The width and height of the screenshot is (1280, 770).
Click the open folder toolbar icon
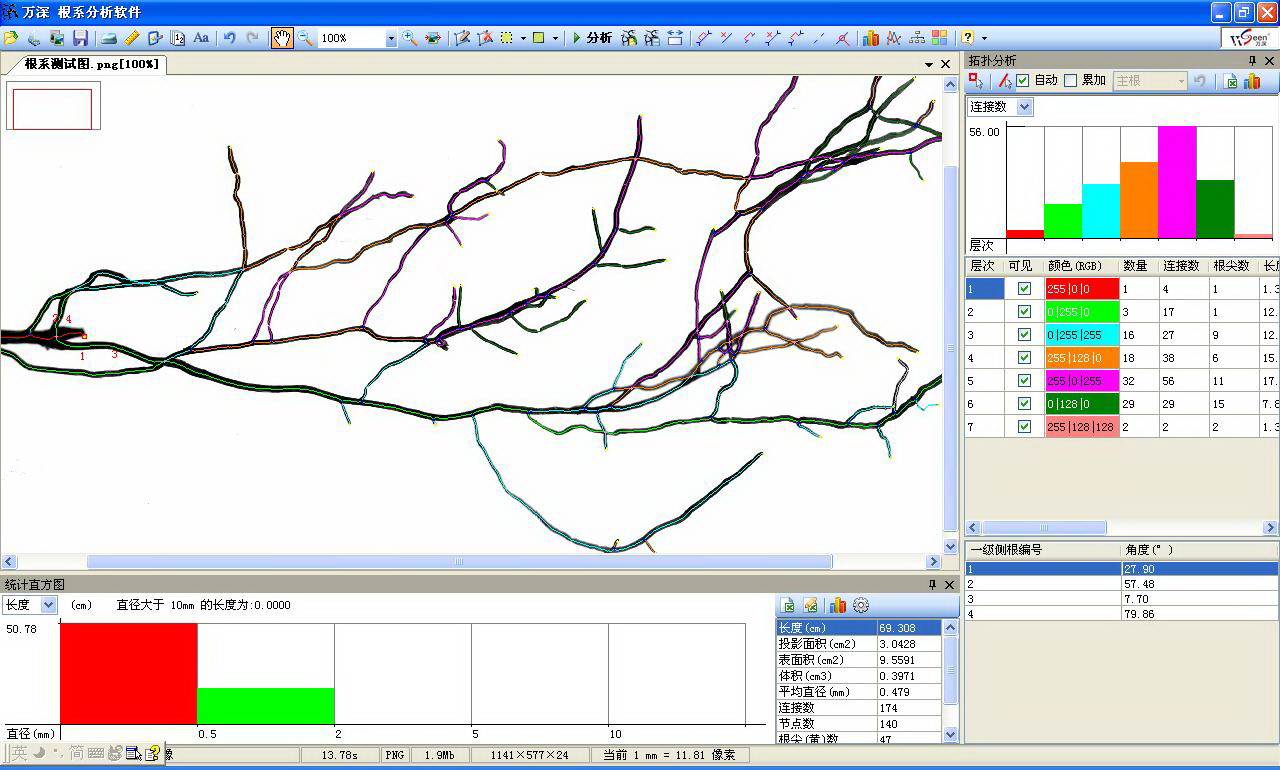[x=11, y=38]
